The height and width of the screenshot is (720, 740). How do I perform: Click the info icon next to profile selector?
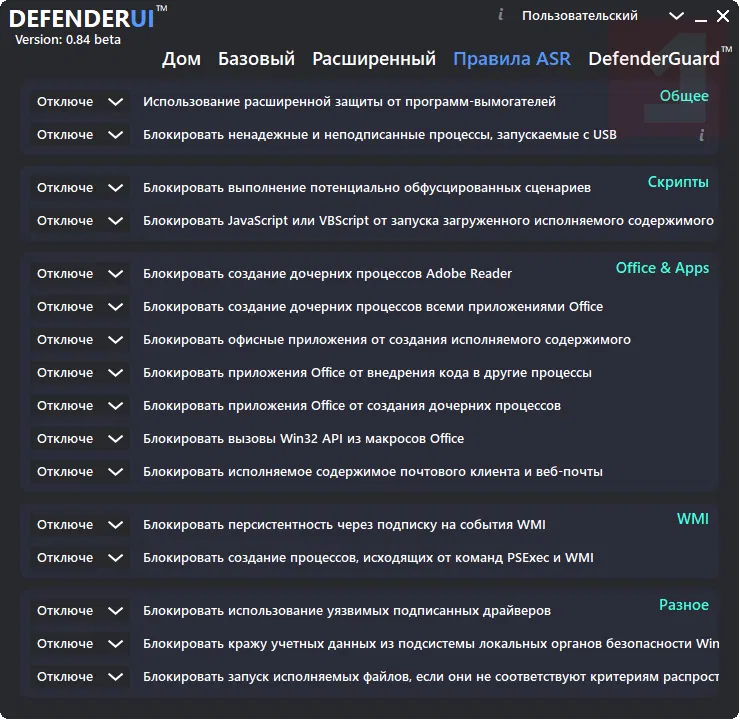click(x=501, y=15)
